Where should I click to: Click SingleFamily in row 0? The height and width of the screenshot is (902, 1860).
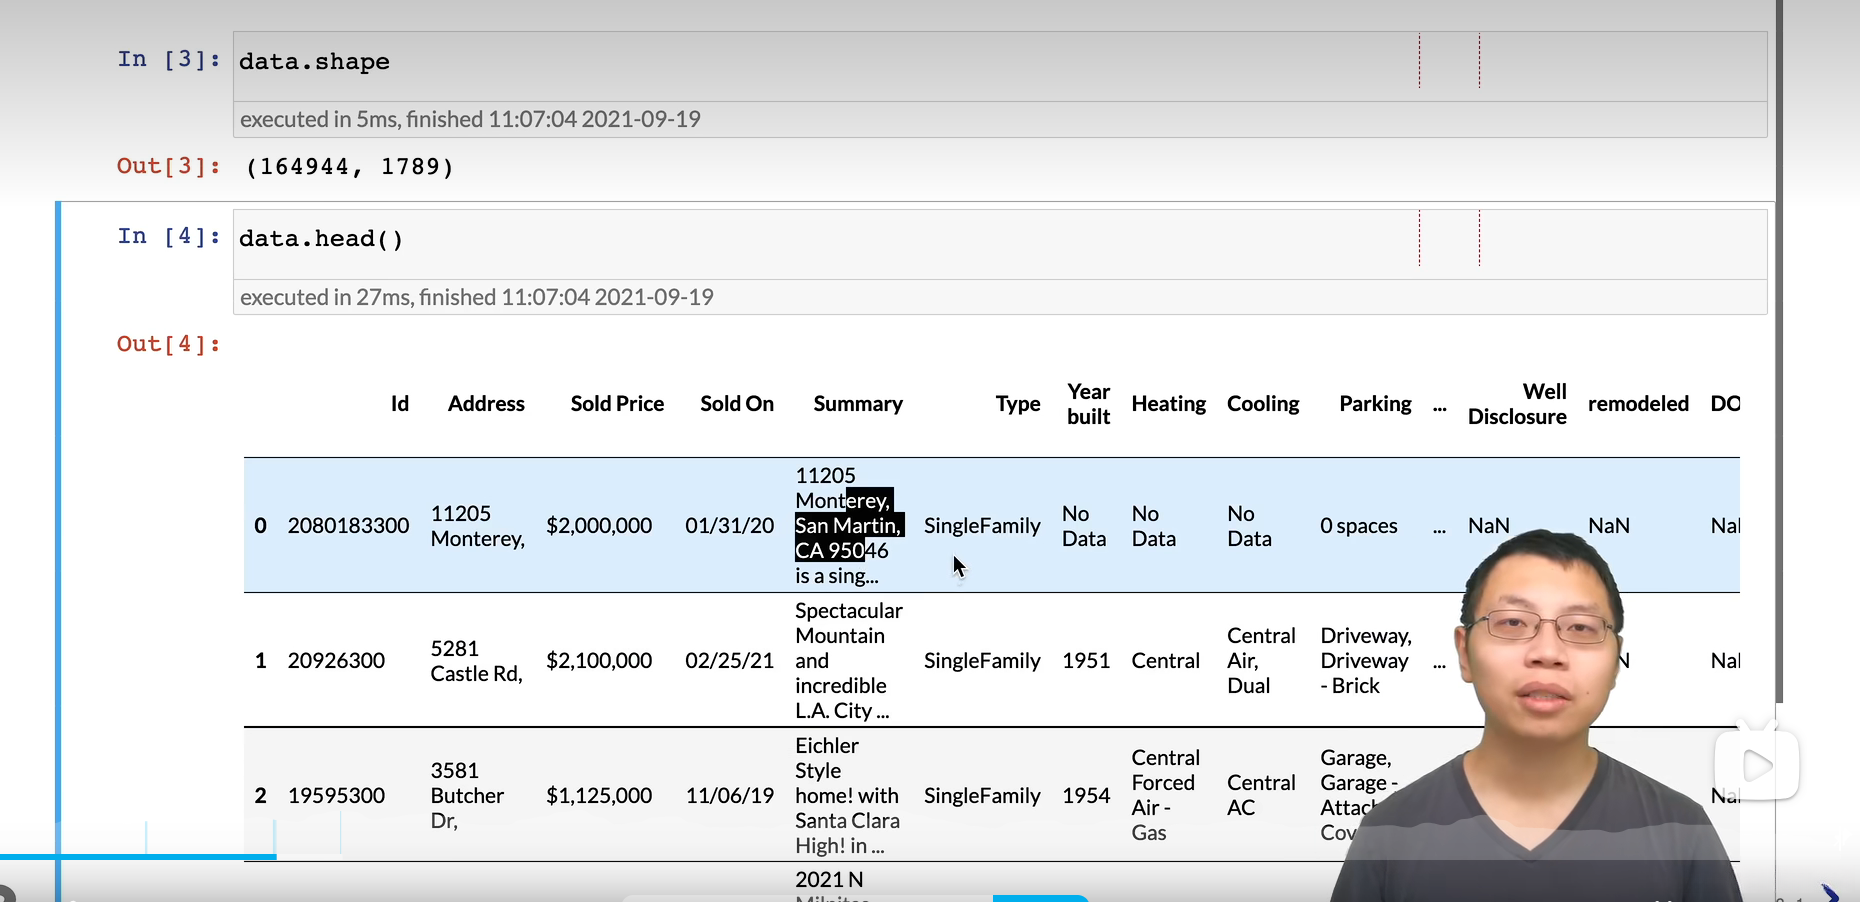982,526
